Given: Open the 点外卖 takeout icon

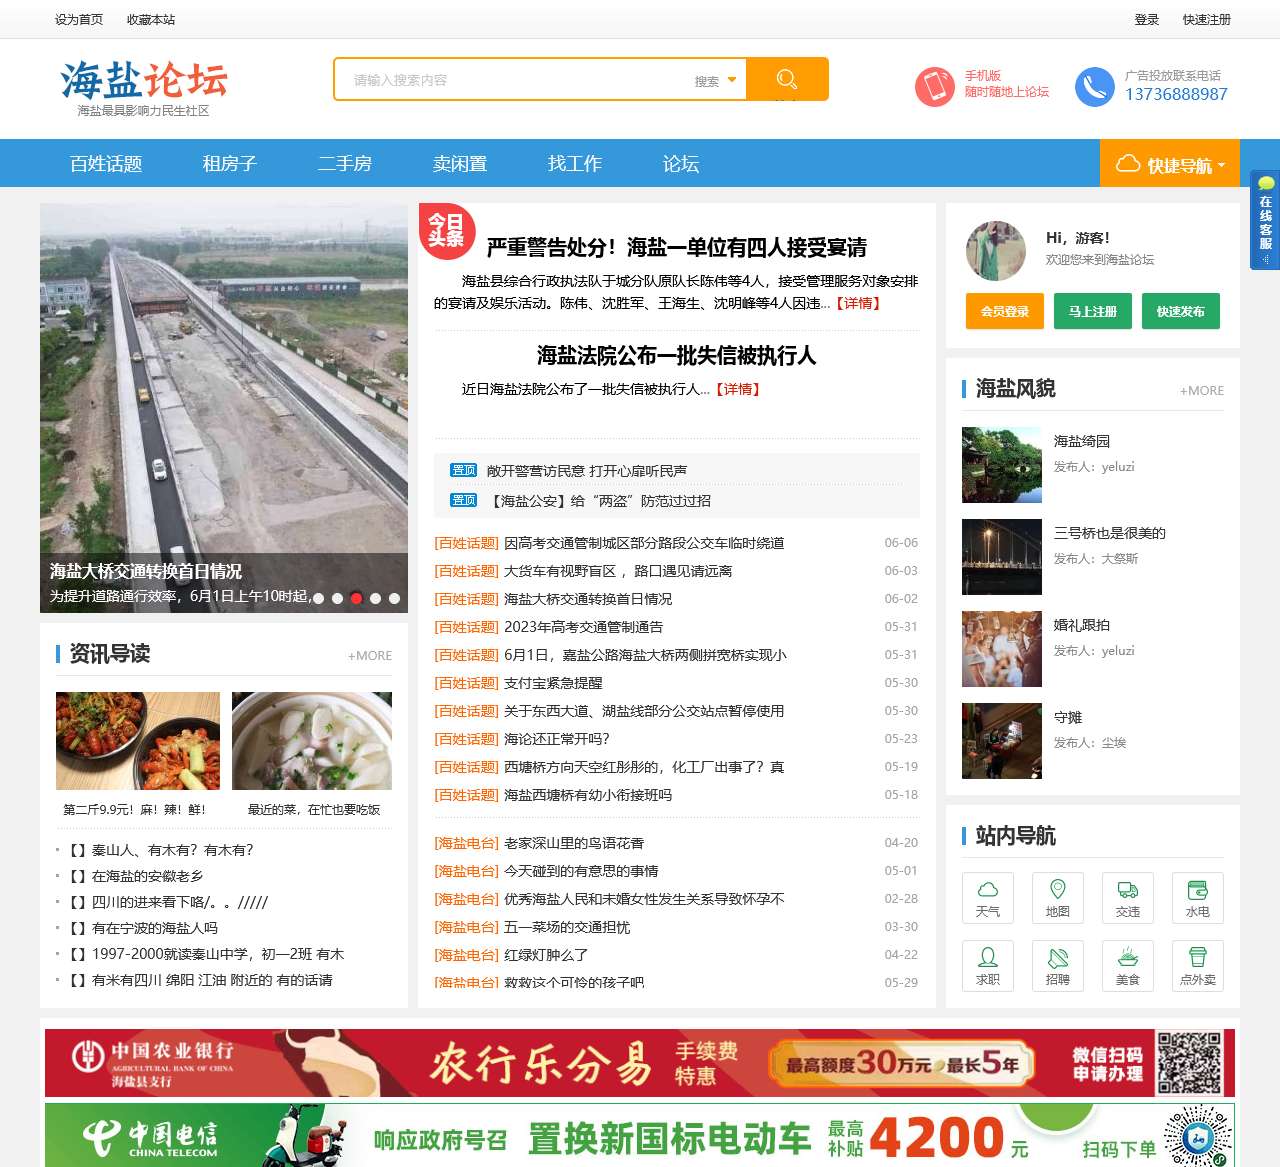Looking at the screenshot, I should coord(1197,965).
